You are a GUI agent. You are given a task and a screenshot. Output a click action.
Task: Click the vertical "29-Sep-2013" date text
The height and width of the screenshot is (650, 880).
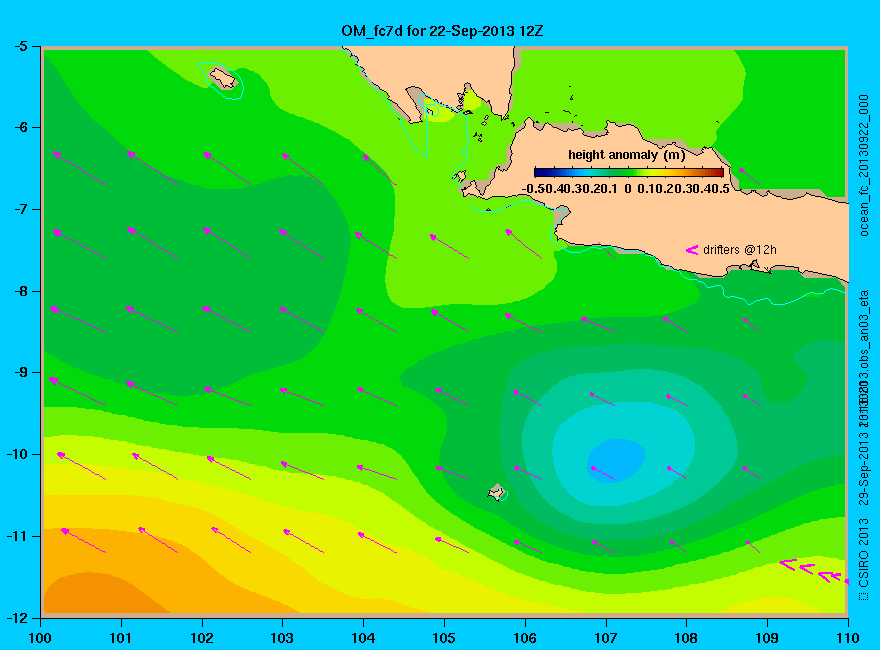[864, 467]
